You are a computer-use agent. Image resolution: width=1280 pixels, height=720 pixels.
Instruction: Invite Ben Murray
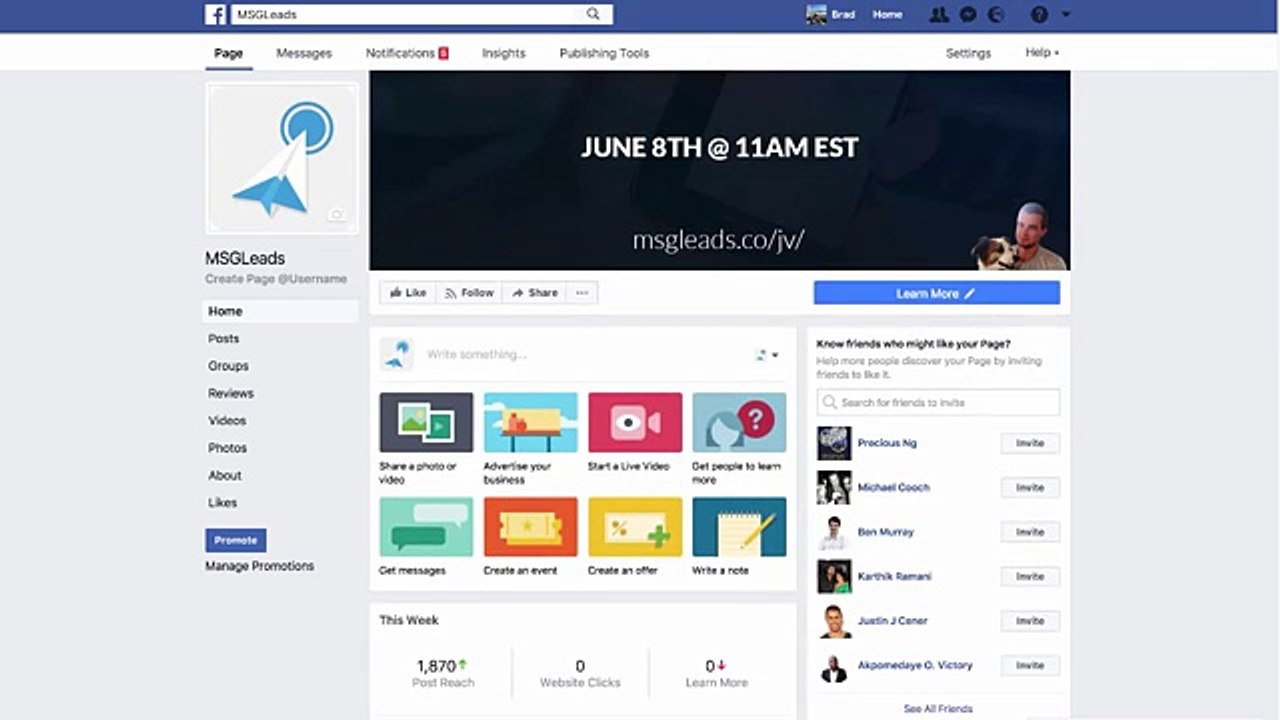1030,532
